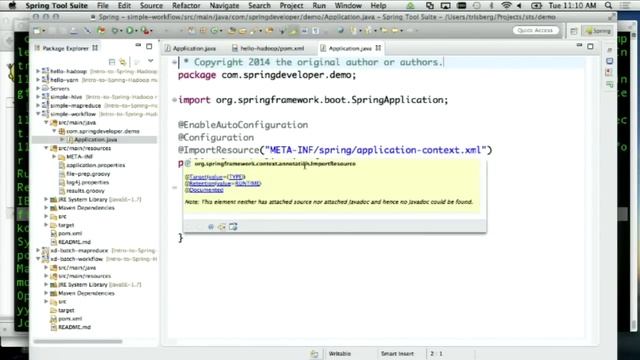Click the Run External Tools icon
The height and width of the screenshot is (360, 640).
144,31
